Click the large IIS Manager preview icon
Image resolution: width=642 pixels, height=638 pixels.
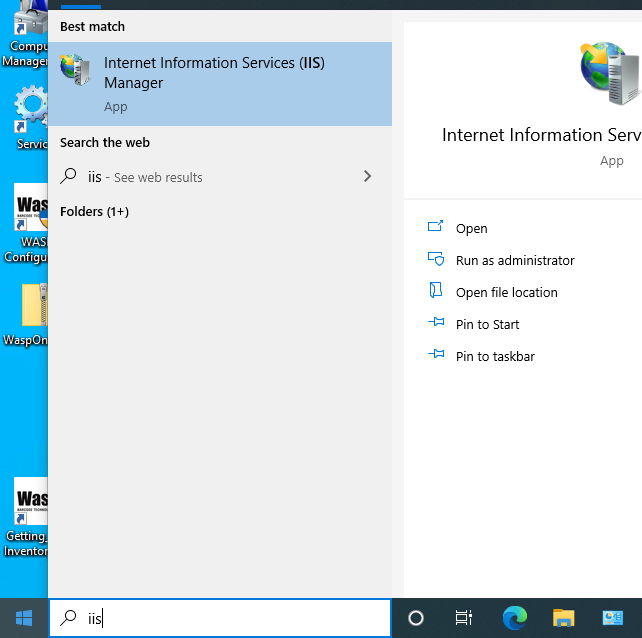[x=610, y=73]
